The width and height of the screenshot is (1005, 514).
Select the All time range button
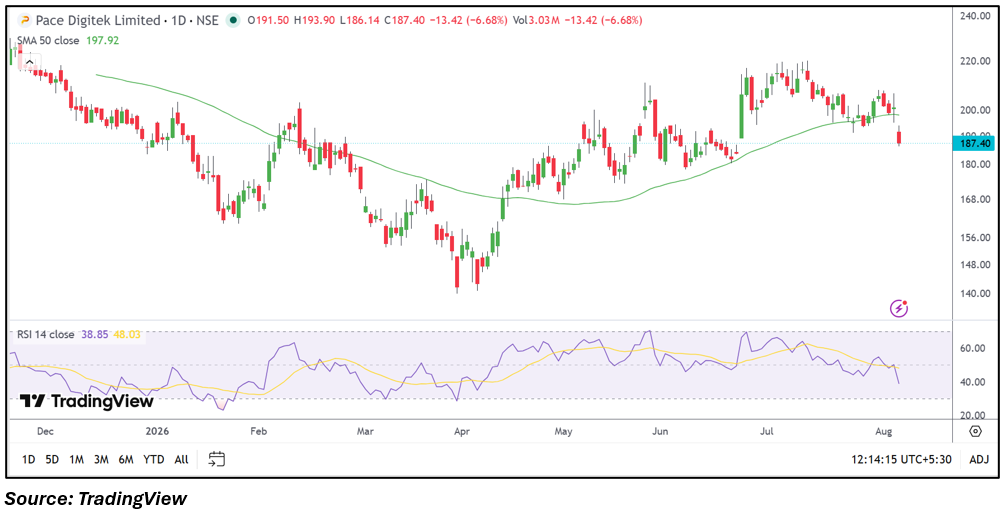(181, 460)
